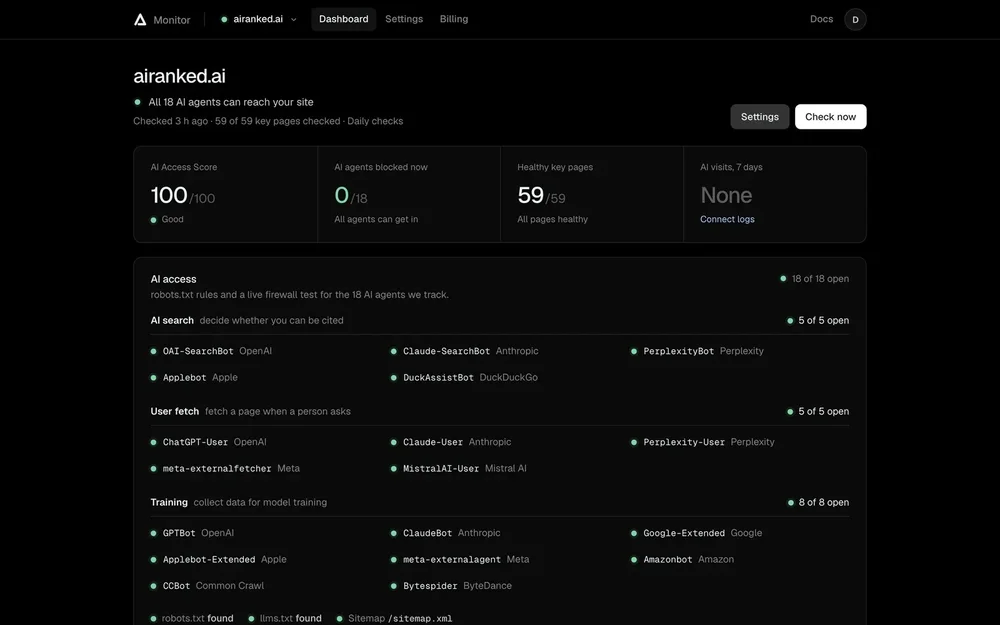
Task: Click the User fetch category label
Action: coord(175,411)
